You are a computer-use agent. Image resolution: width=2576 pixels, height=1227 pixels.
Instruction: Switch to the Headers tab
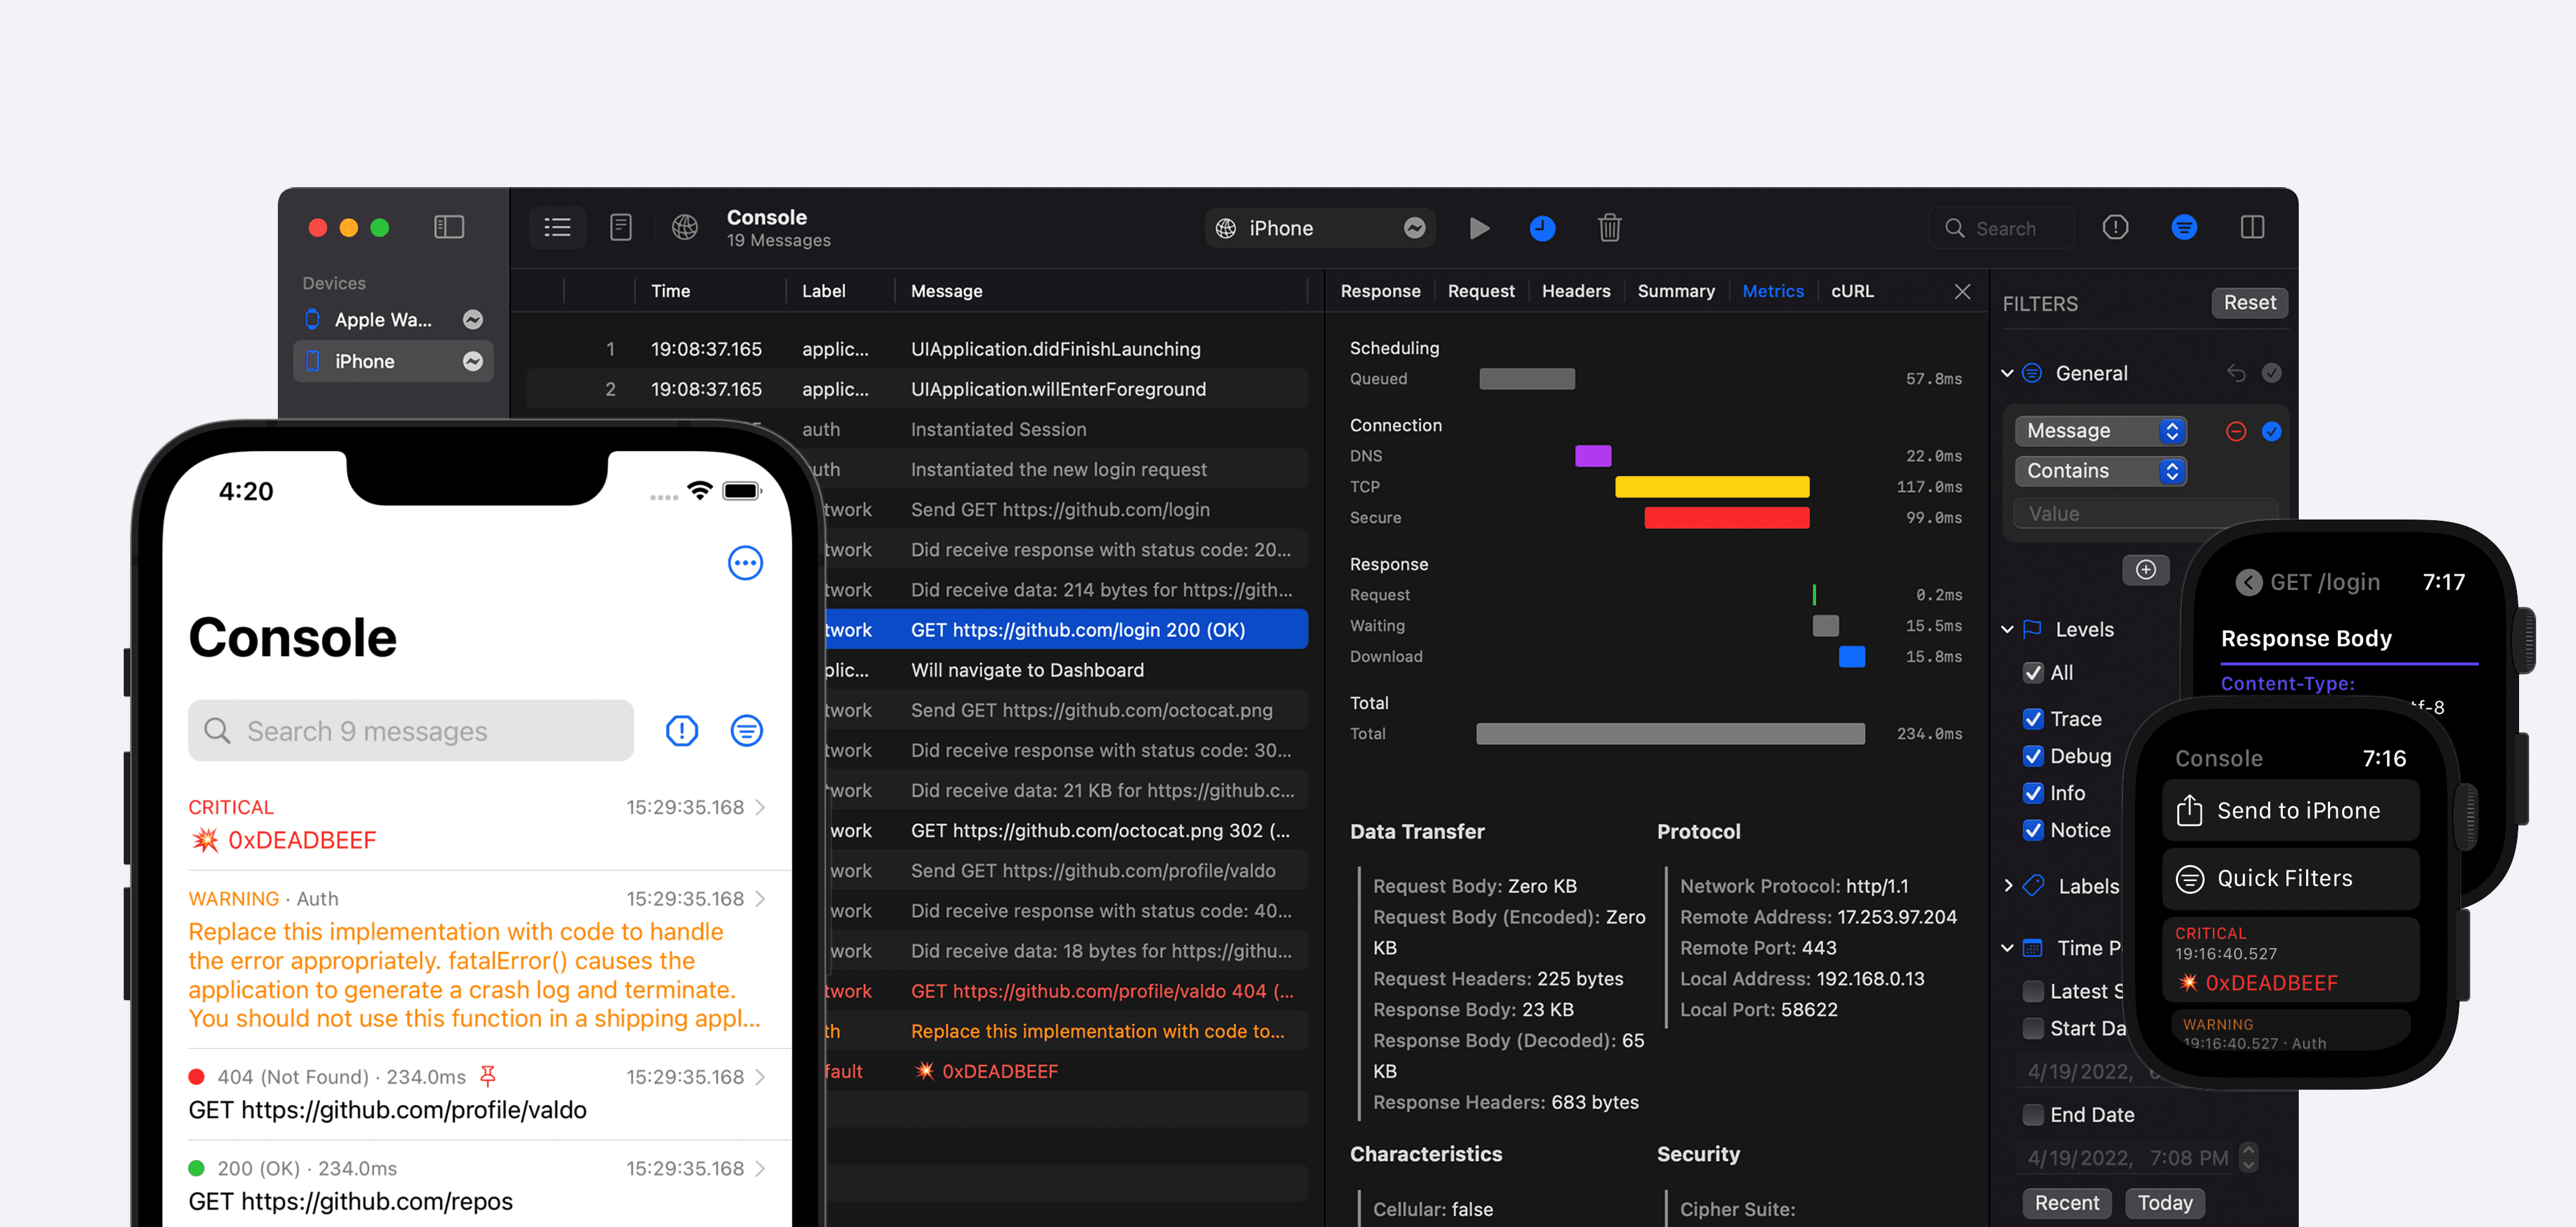[1575, 291]
